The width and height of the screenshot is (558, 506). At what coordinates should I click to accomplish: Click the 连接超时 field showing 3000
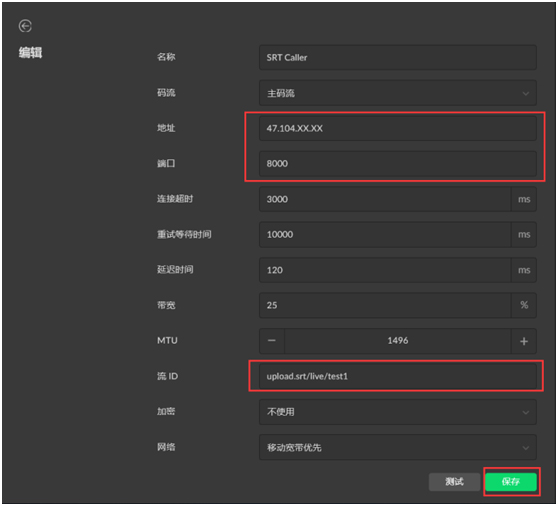tap(385, 199)
